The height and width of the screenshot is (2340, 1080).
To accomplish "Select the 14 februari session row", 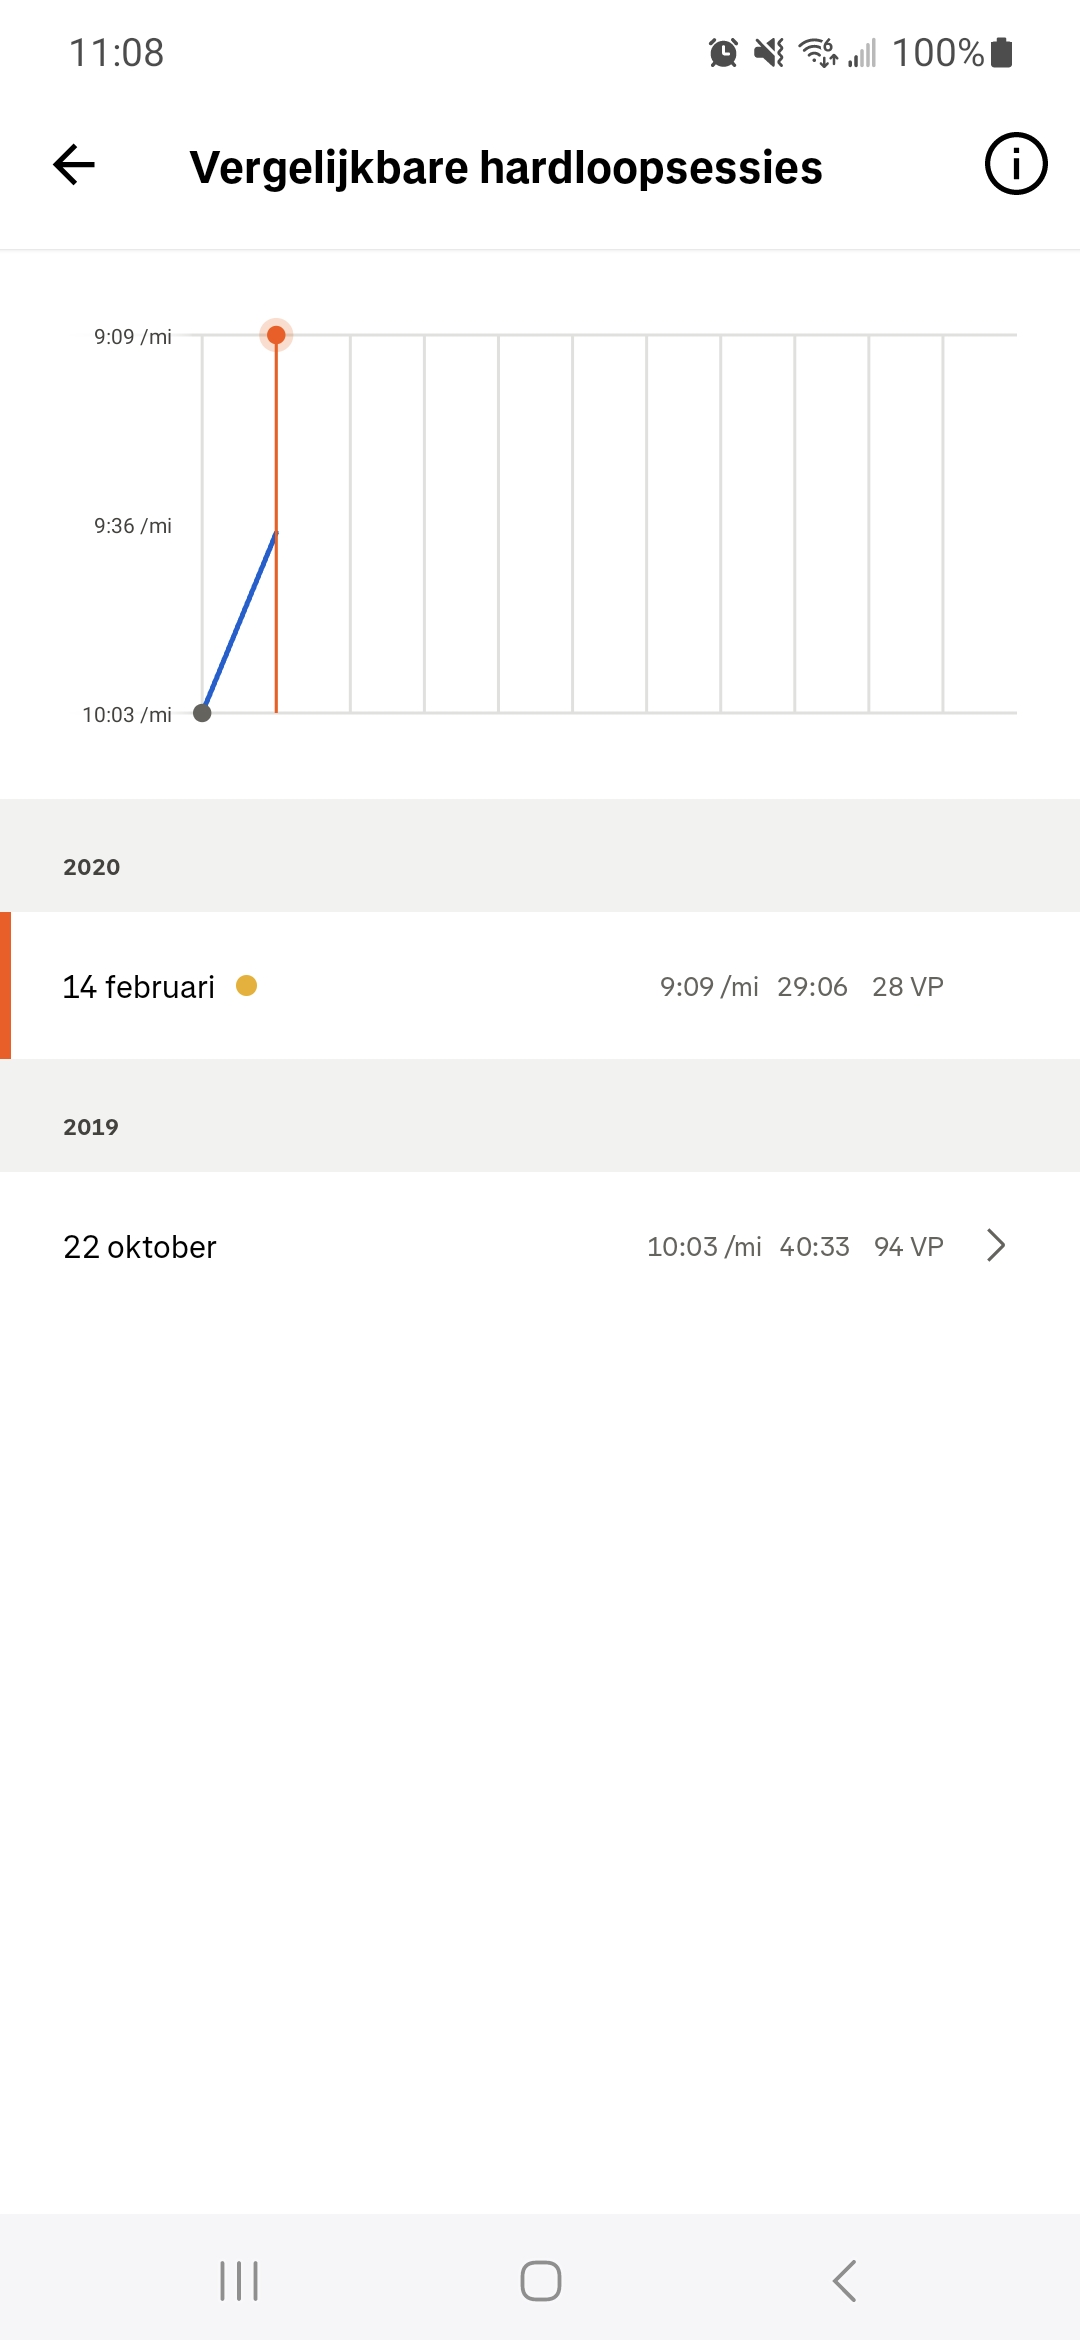I will (540, 986).
